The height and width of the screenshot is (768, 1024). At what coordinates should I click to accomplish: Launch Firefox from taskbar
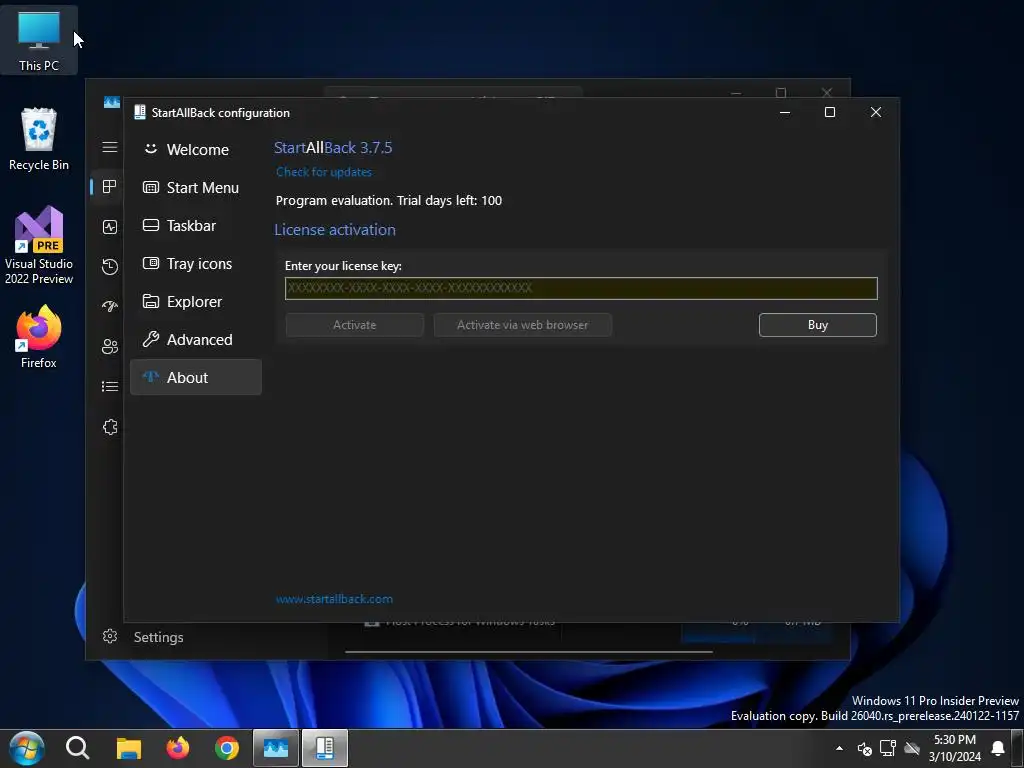coord(178,748)
